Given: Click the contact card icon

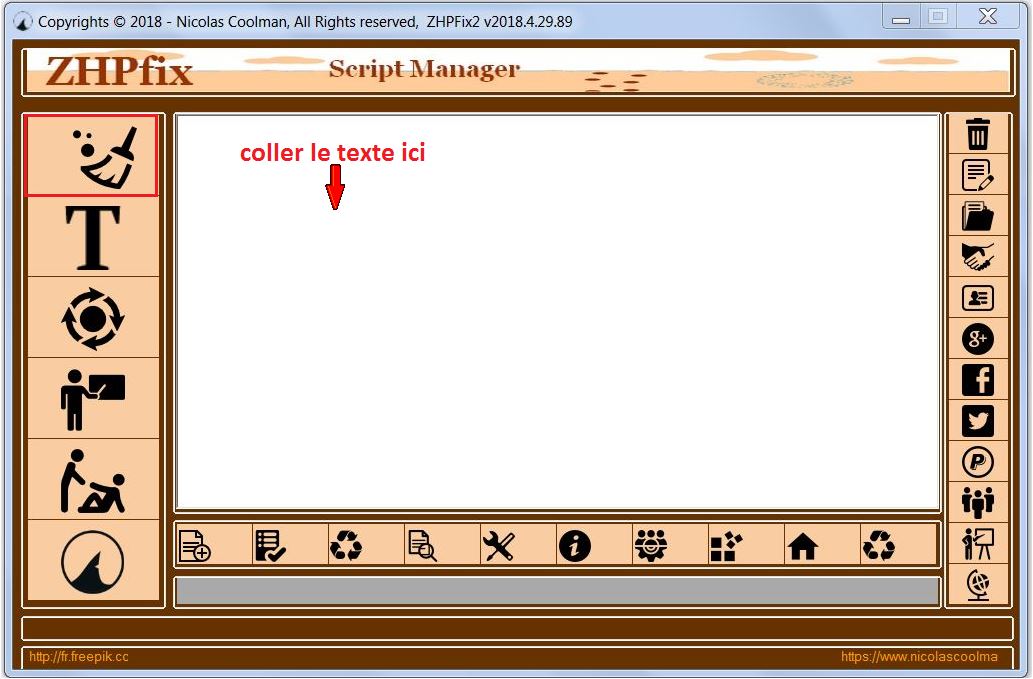Looking at the screenshot, I should pyautogui.click(x=978, y=298).
